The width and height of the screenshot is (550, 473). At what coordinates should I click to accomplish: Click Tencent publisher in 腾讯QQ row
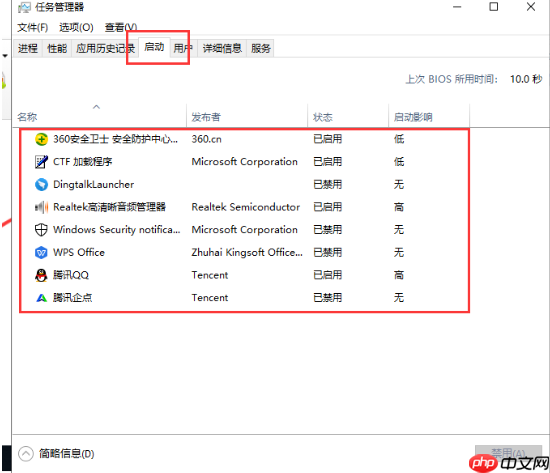(210, 275)
